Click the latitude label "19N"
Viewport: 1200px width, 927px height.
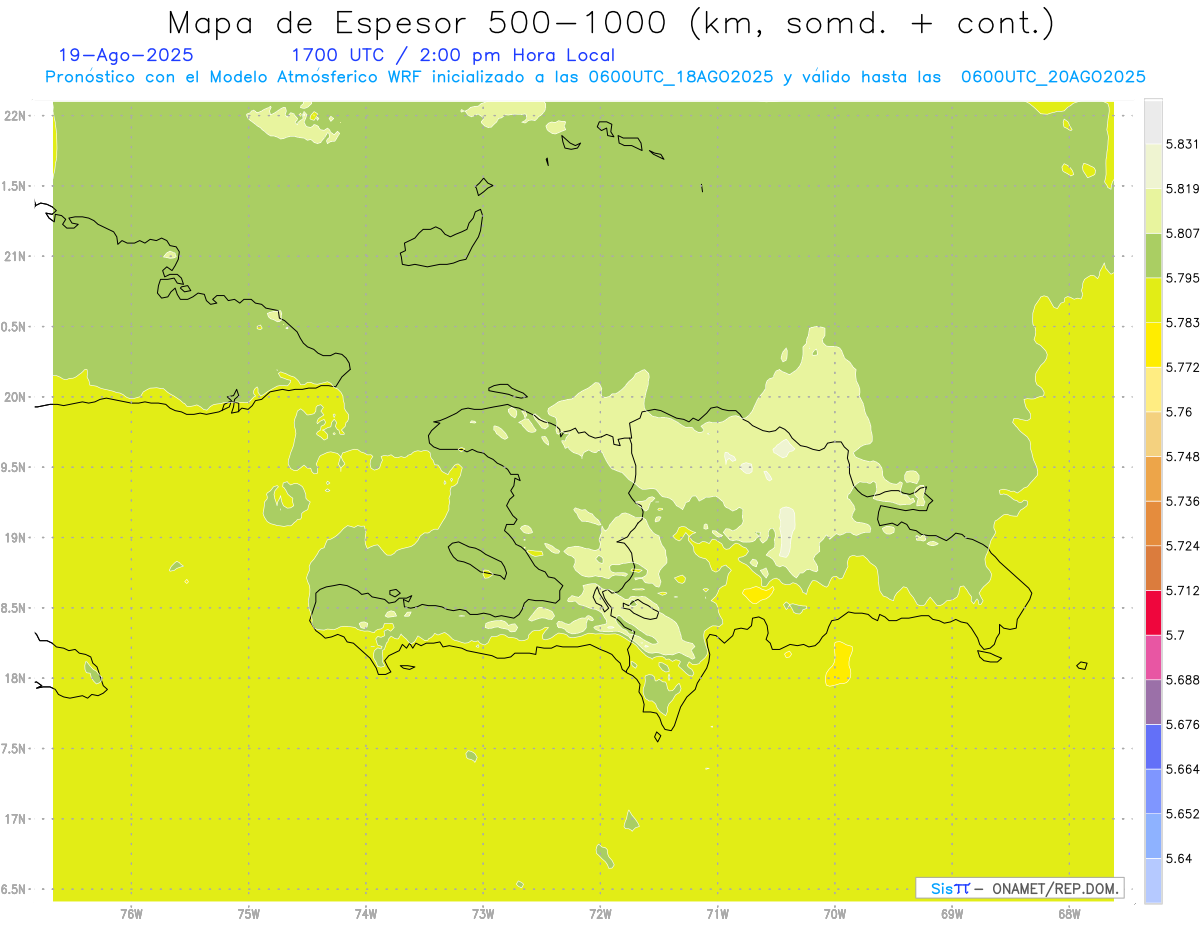[14, 538]
